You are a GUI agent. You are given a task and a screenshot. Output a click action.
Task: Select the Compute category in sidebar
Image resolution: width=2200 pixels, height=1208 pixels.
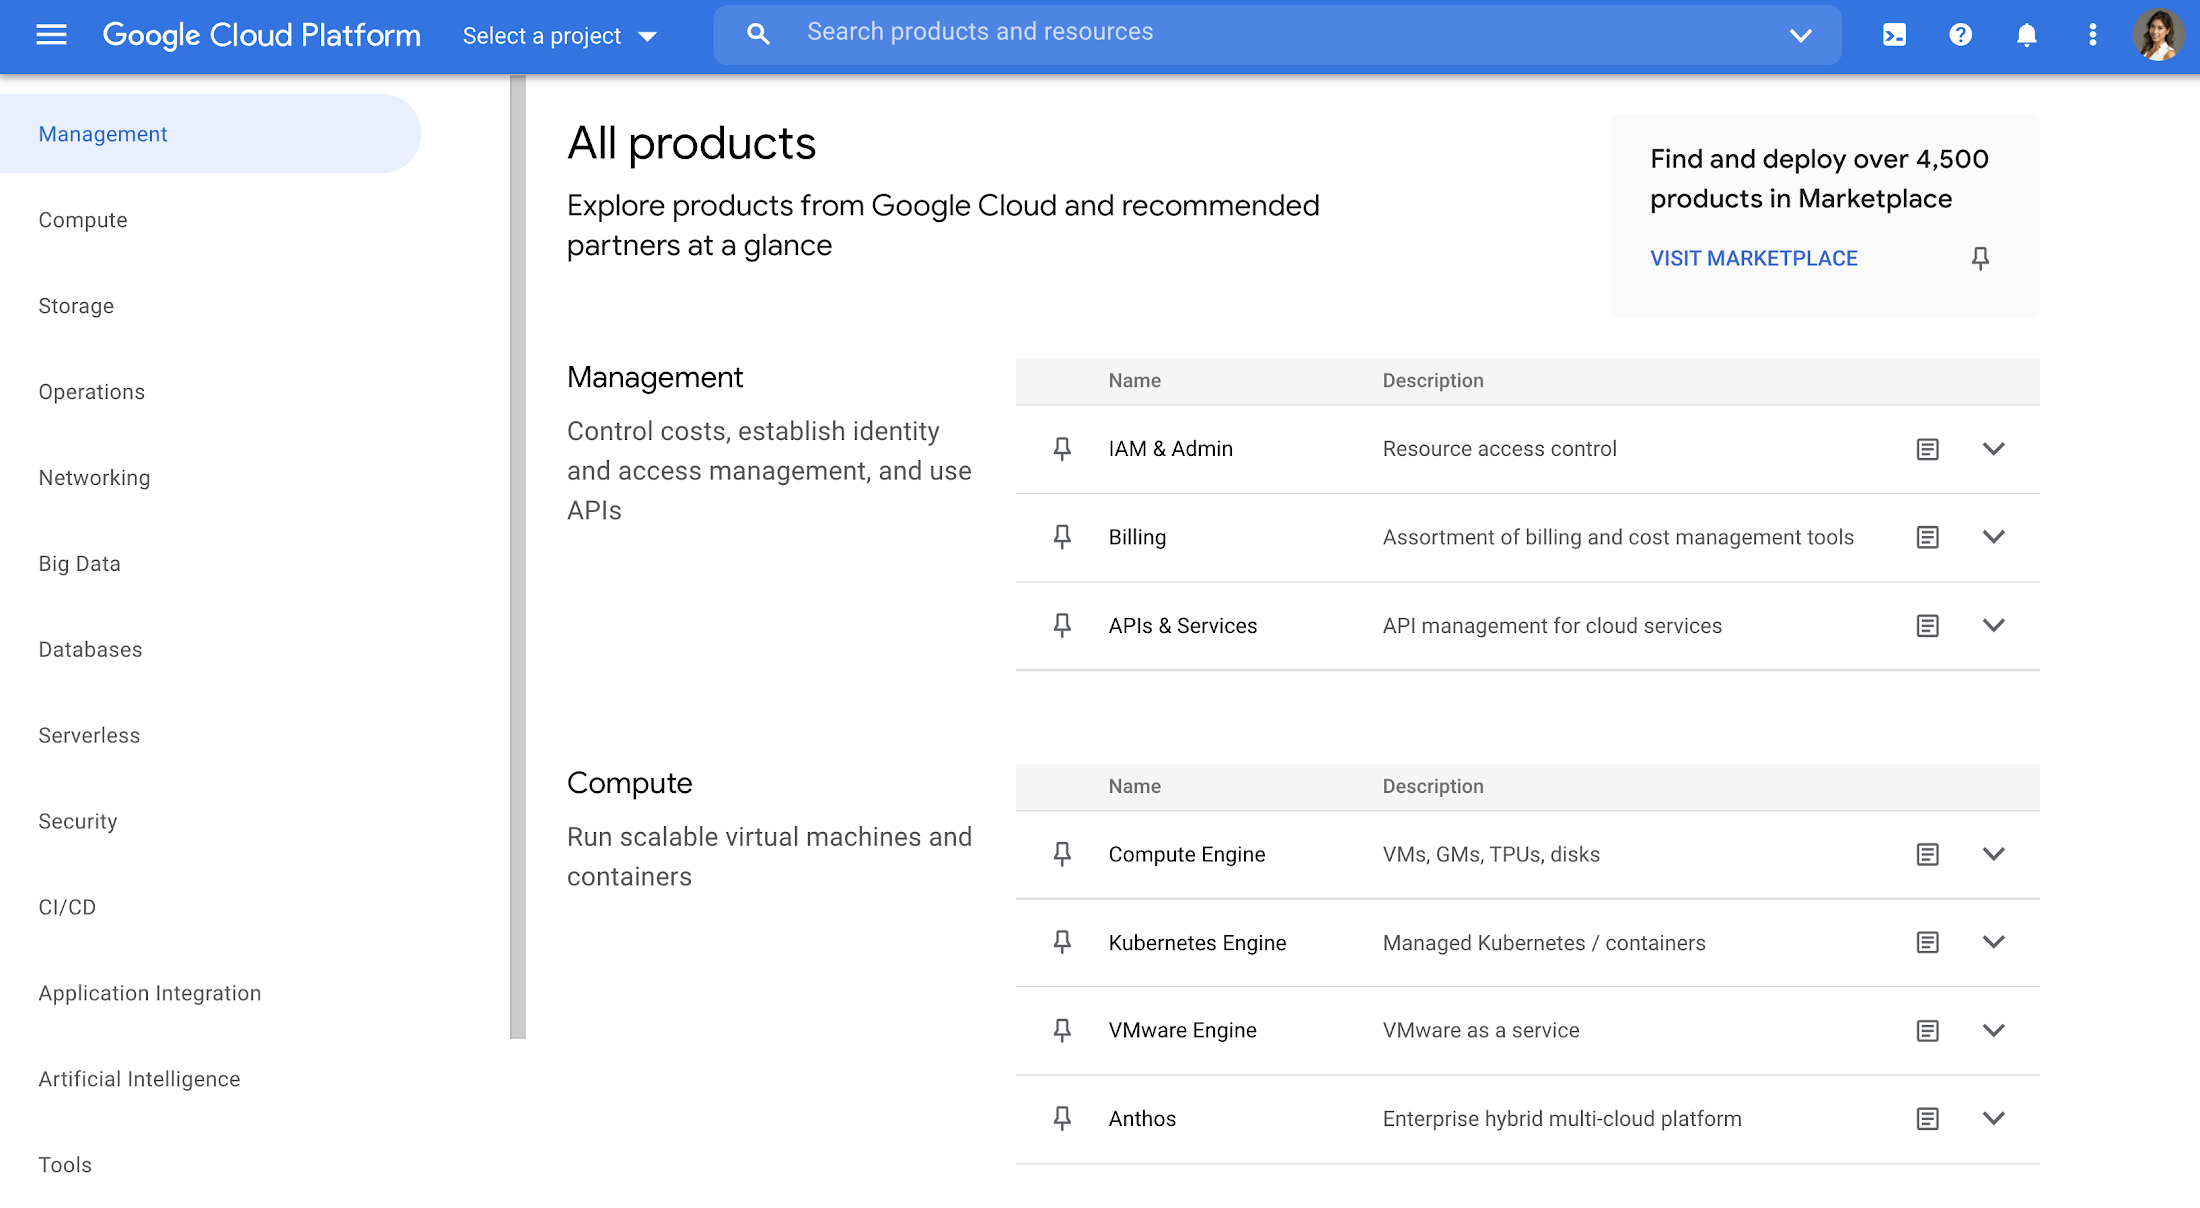(83, 219)
